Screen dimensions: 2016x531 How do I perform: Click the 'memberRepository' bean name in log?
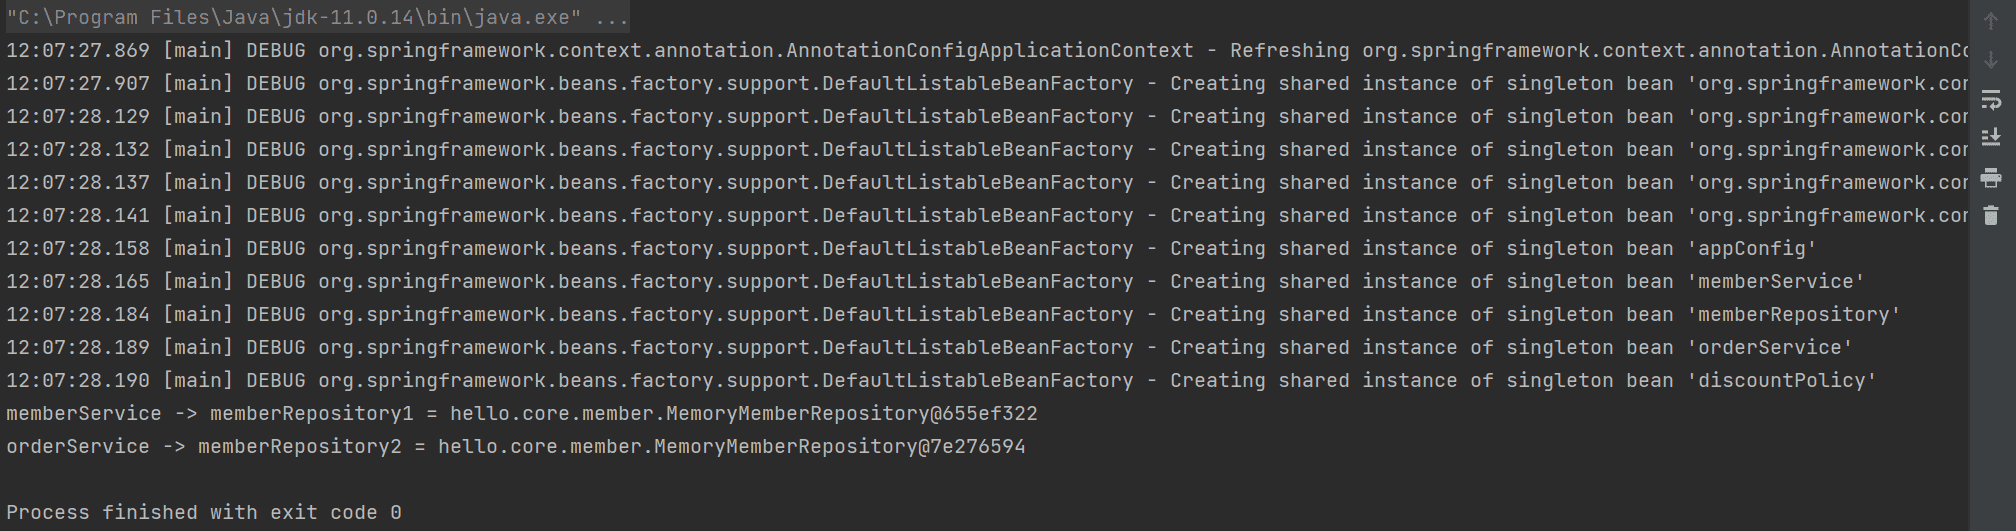pyautogui.click(x=1793, y=314)
